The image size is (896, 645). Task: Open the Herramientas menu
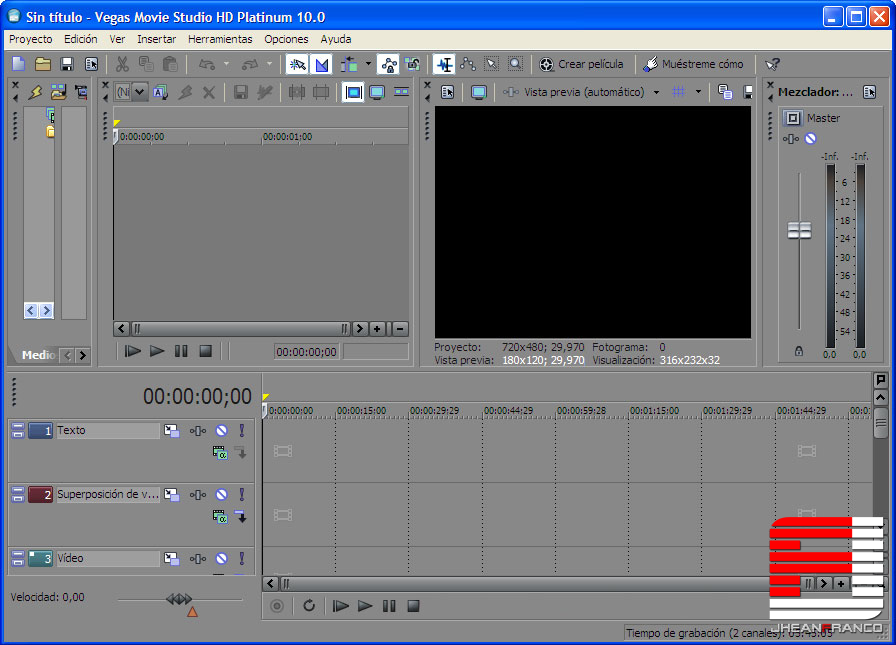[220, 39]
